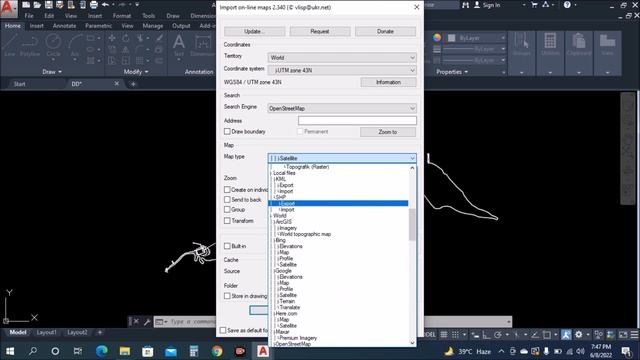Enable the Transform checkbox
Image resolution: width=640 pixels, height=360 pixels.
tap(227, 221)
